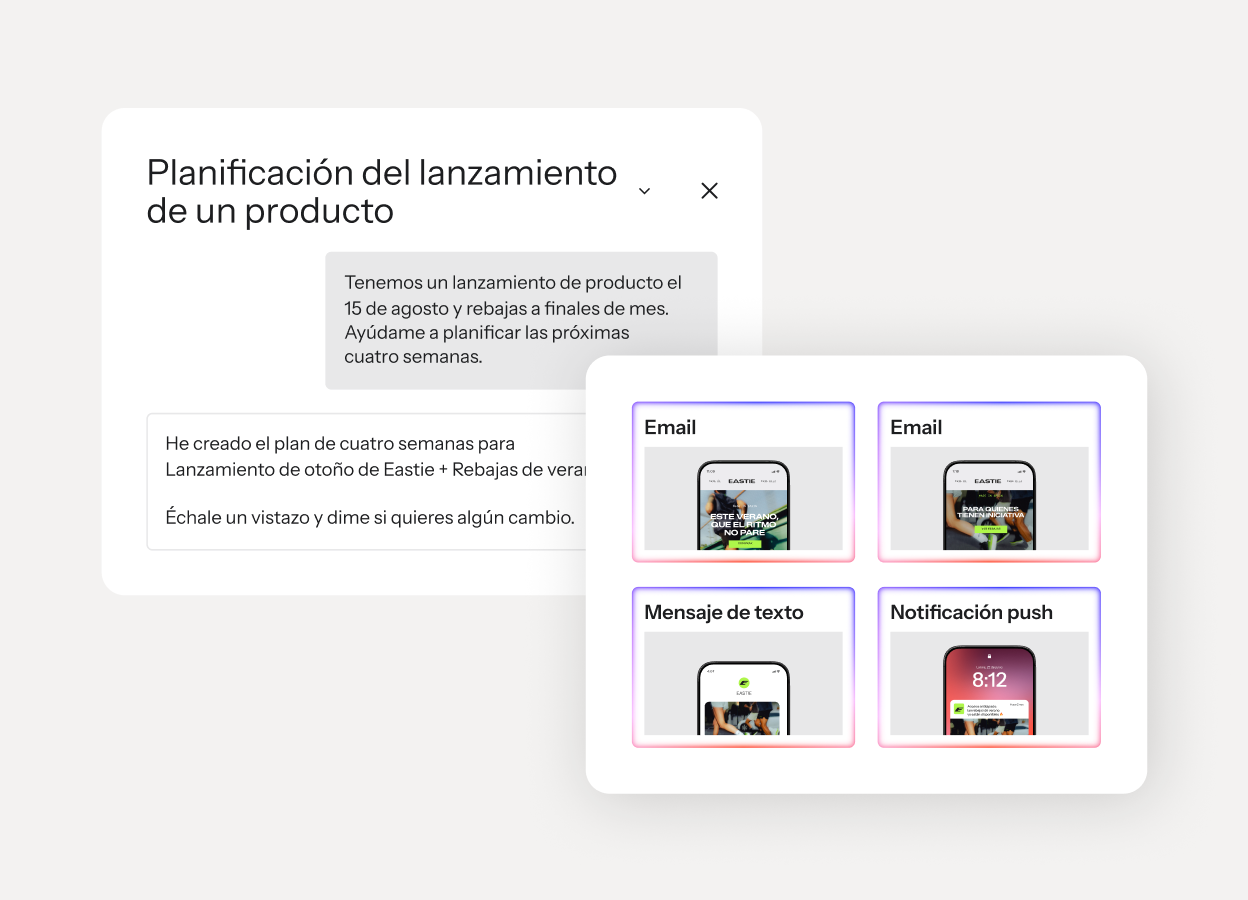Click the heading 'Planificación del lanzamiento de un producto'
Screen dimensions: 1248x900
tap(382, 192)
